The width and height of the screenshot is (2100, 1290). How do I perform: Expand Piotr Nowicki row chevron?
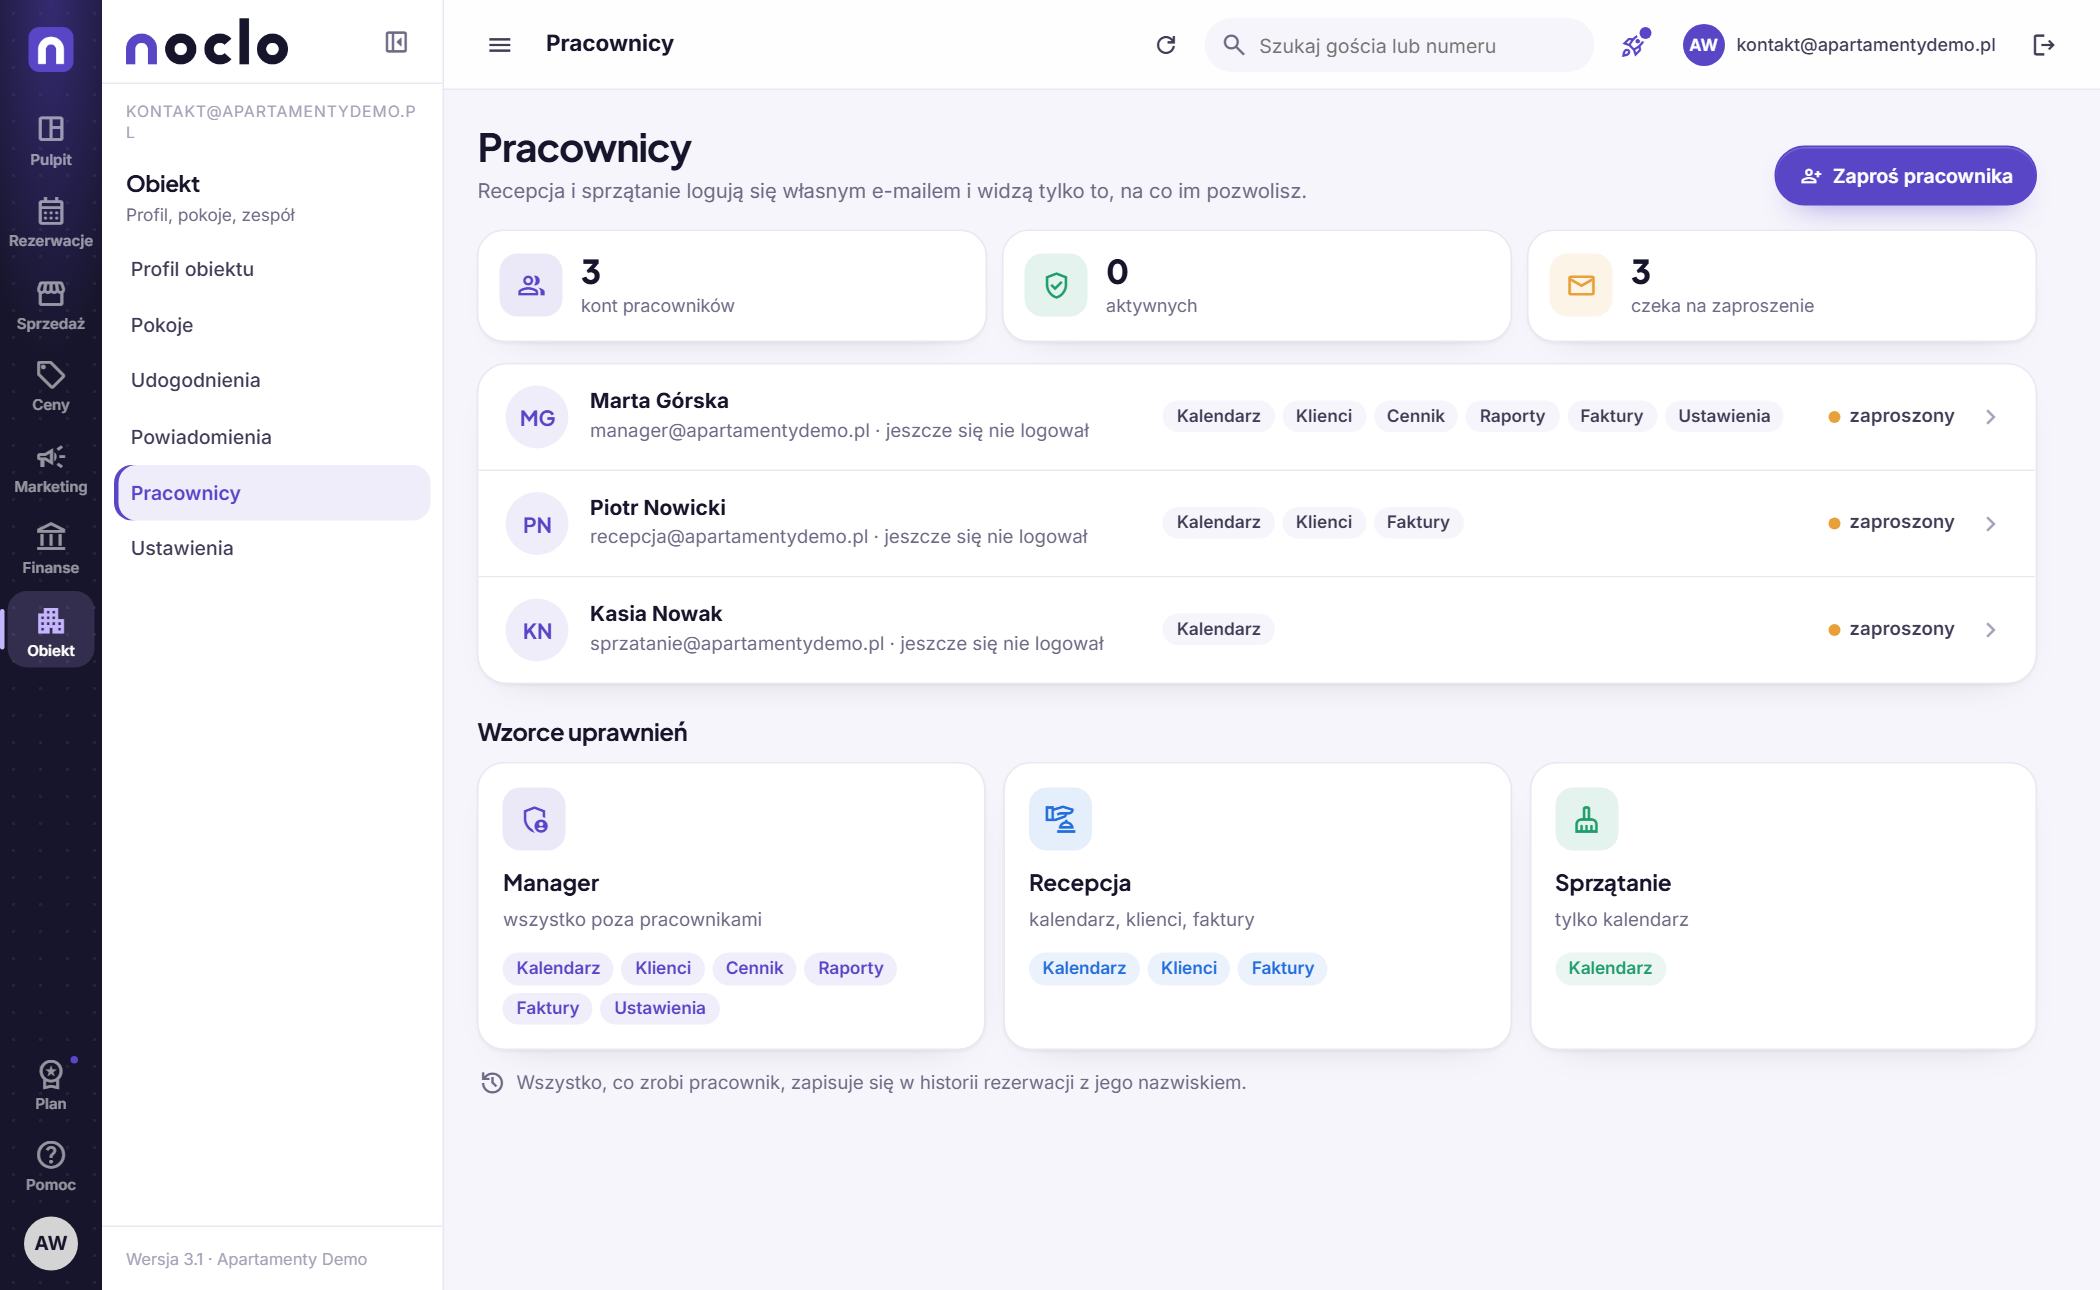(1990, 524)
